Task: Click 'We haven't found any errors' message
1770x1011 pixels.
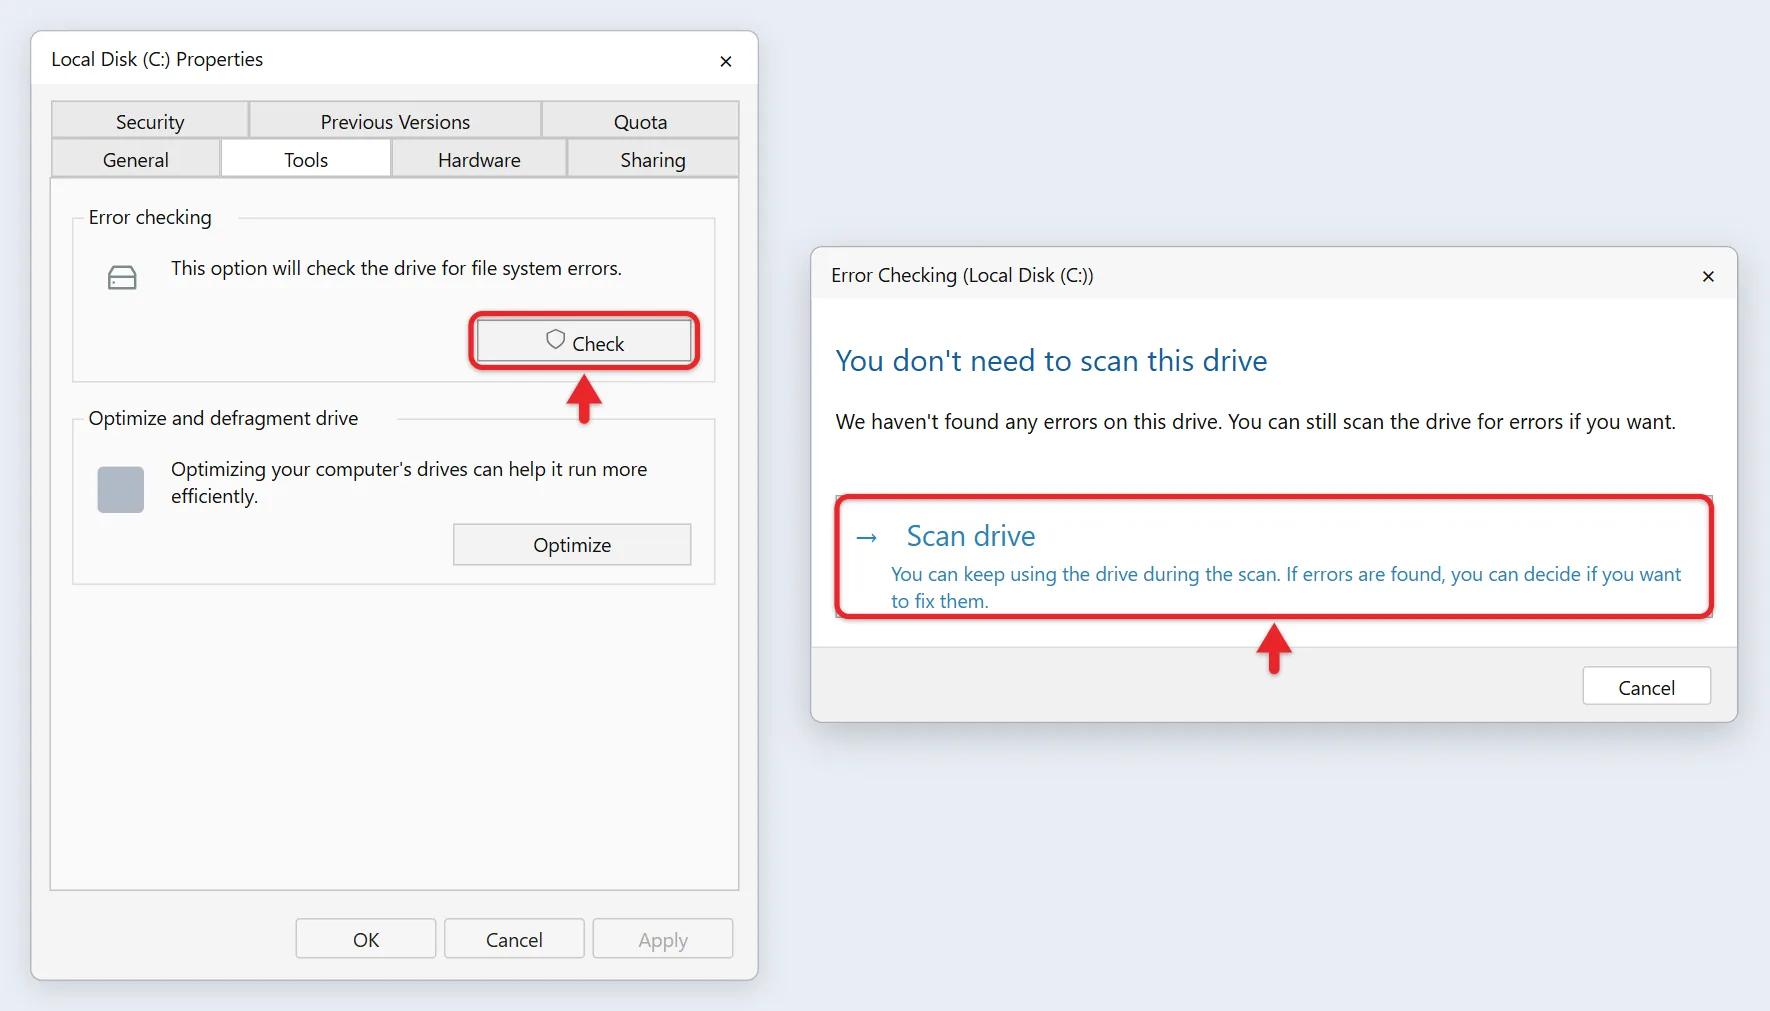Action: 1255,421
